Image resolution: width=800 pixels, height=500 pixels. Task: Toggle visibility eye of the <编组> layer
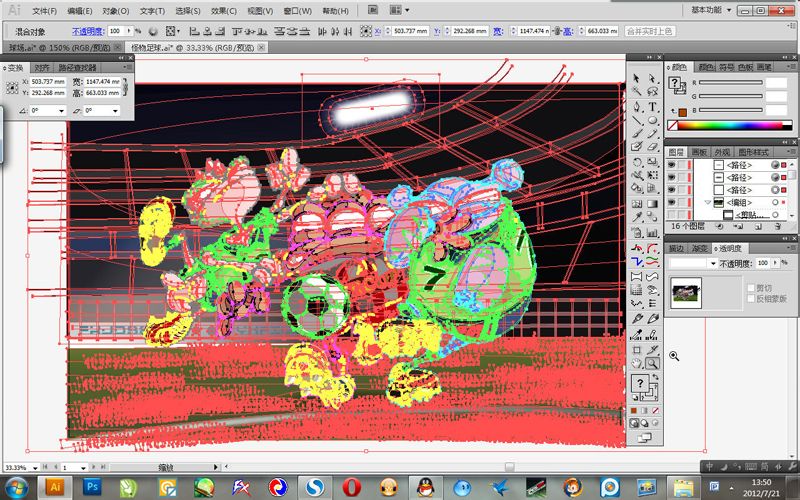click(x=671, y=203)
